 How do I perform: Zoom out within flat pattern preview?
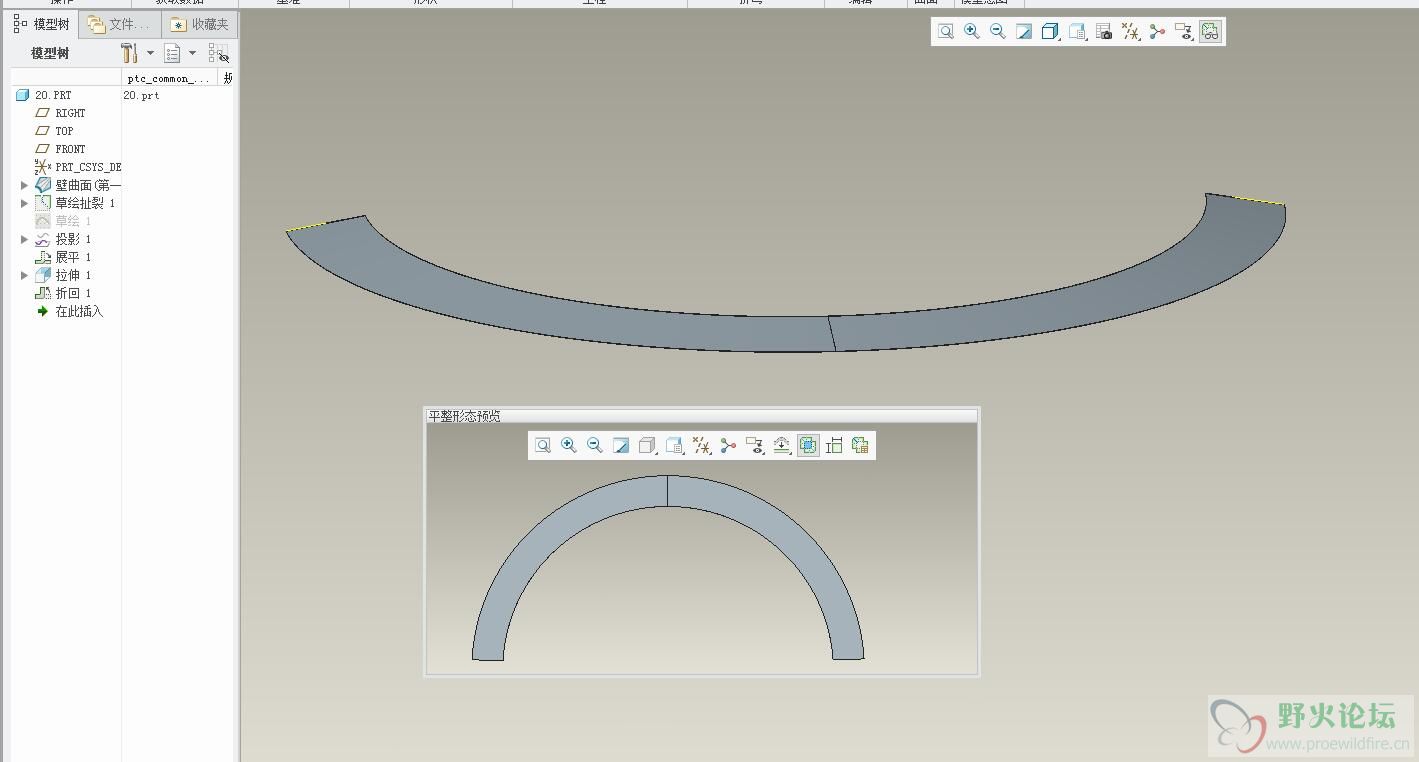tap(595, 446)
